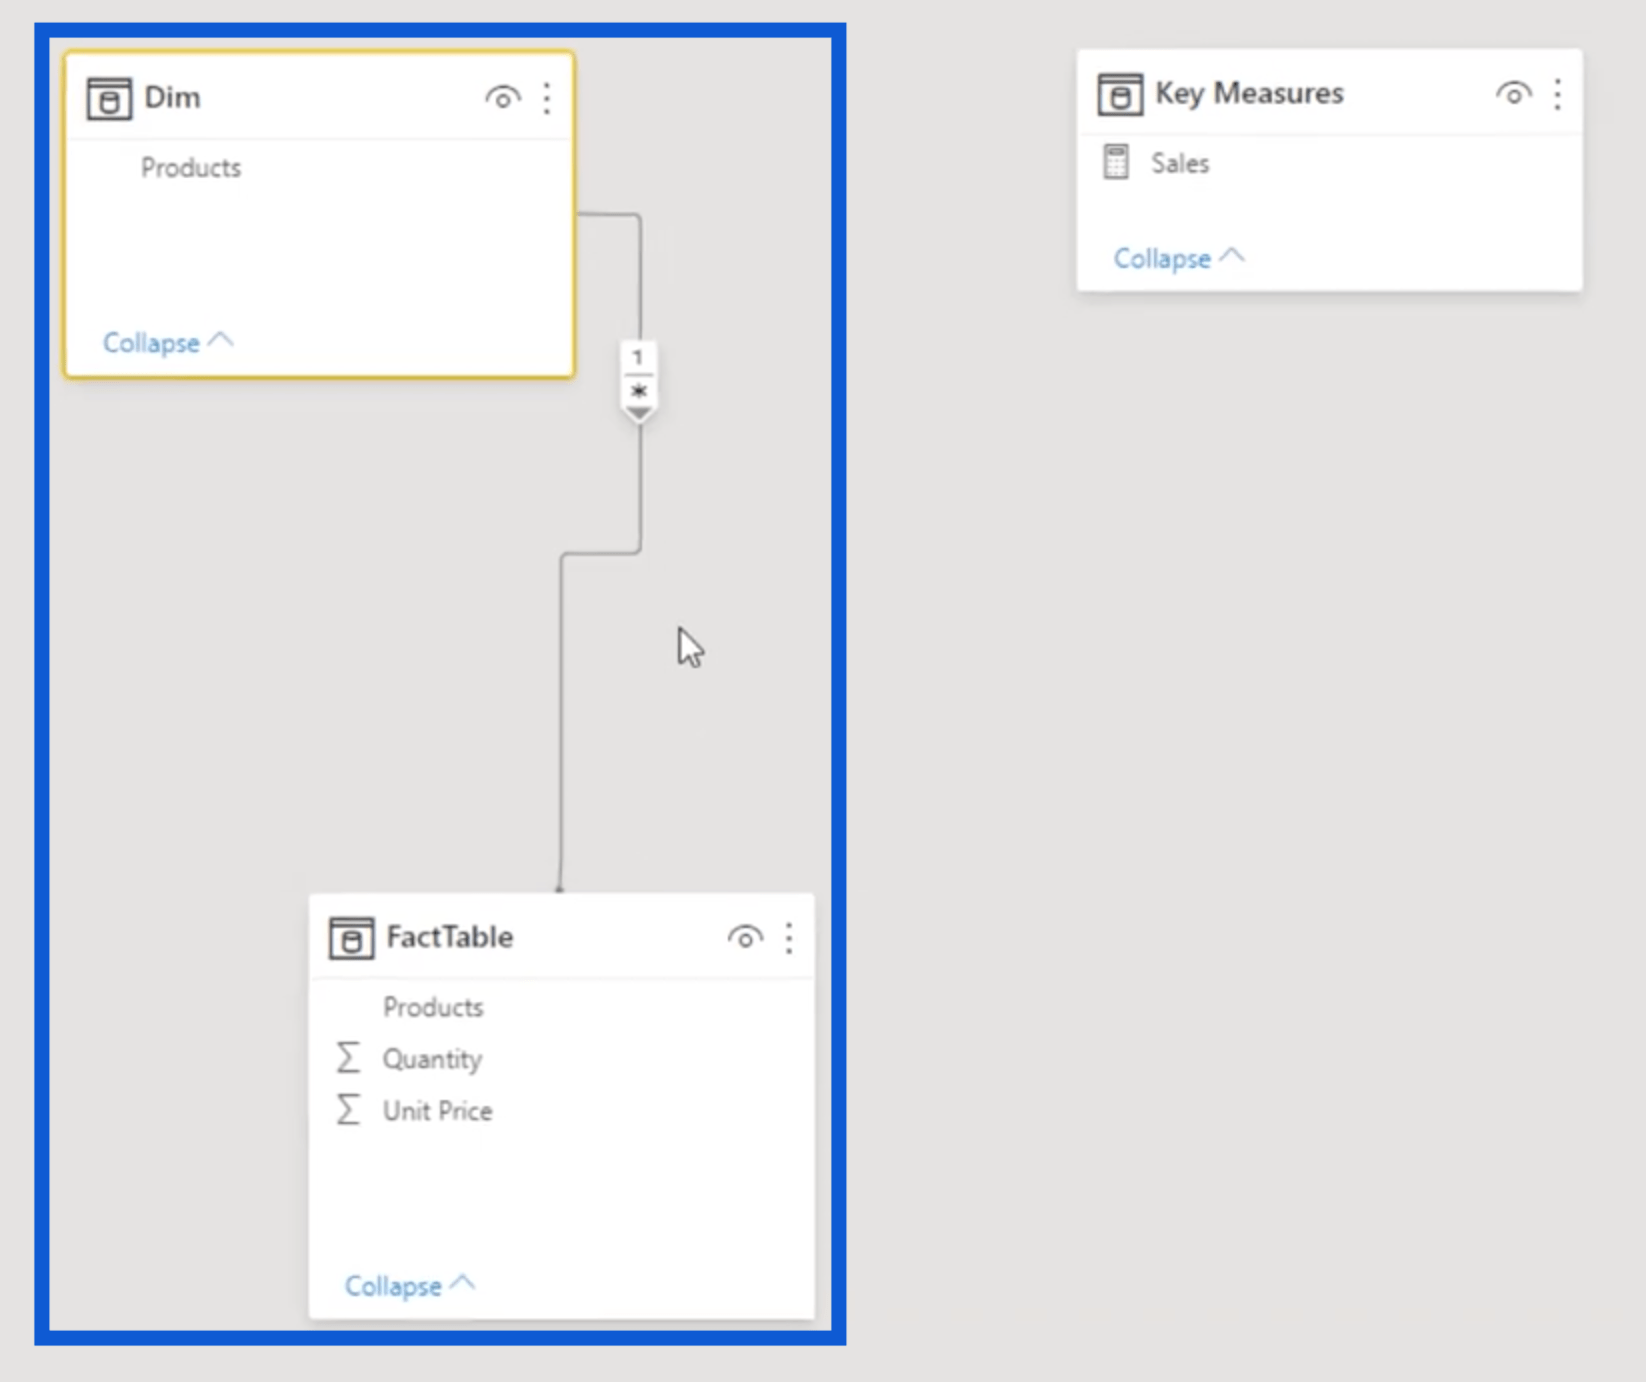
Task: Select the Quantity field in FactTable
Action: [432, 1059]
